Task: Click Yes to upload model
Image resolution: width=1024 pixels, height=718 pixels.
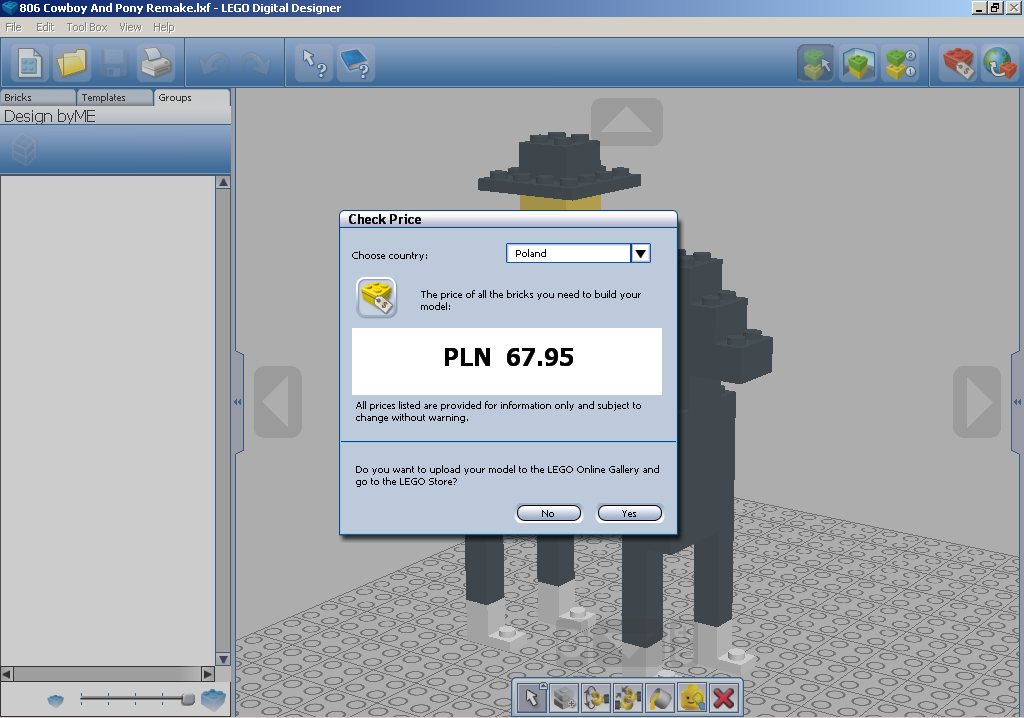Action: click(x=630, y=514)
